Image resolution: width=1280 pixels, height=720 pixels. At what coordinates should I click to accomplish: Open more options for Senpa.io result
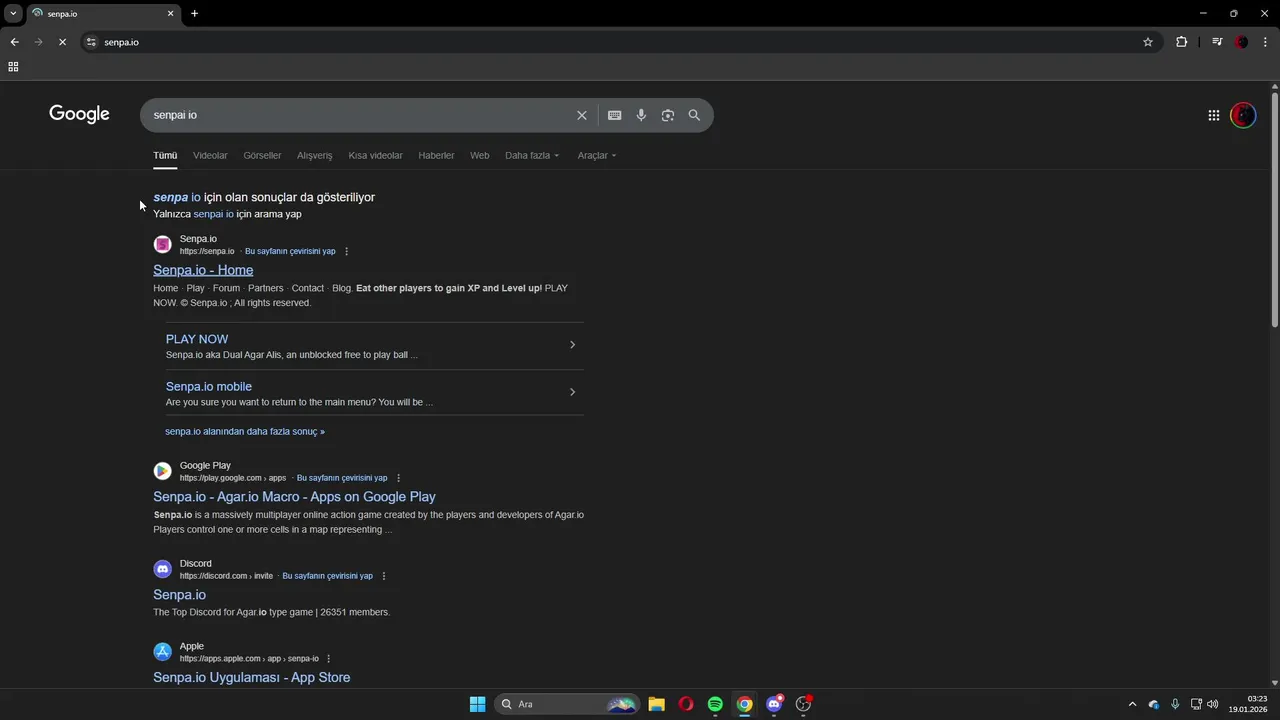347,251
